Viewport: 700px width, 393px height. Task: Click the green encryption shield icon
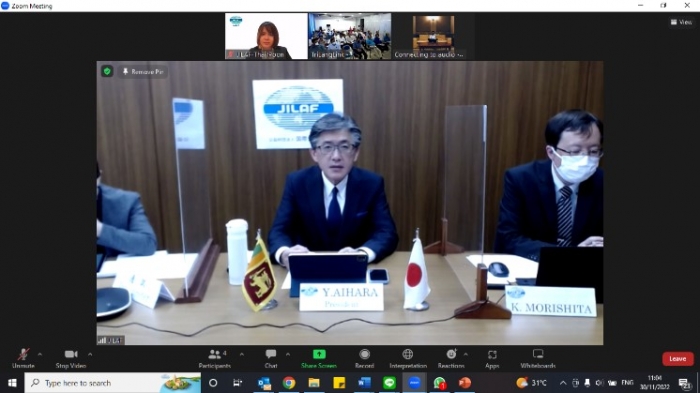107,71
